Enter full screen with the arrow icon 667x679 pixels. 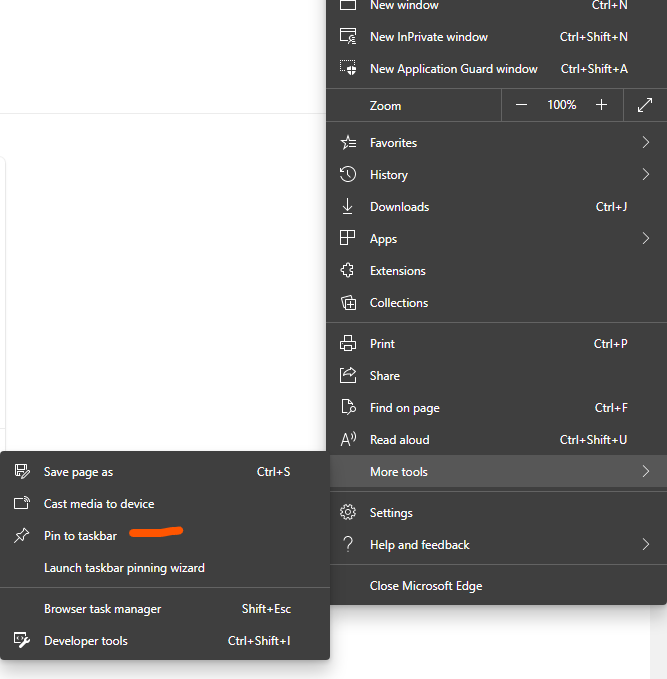click(645, 105)
